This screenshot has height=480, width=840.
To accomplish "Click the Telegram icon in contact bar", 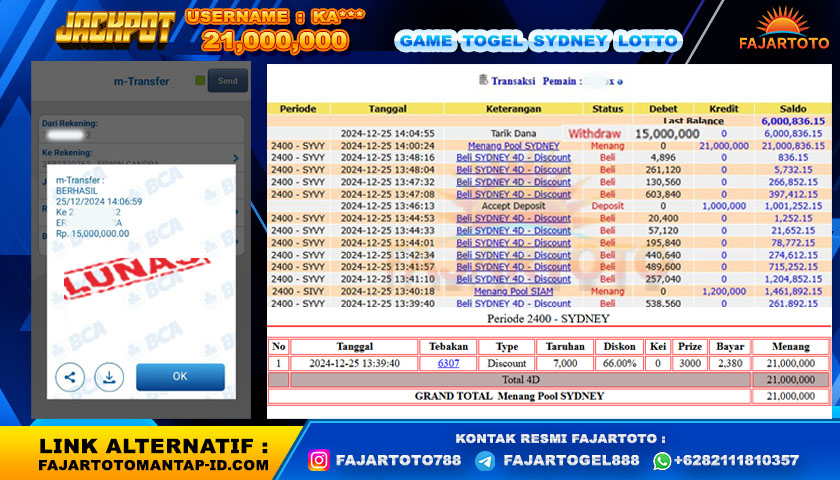I will [x=485, y=461].
